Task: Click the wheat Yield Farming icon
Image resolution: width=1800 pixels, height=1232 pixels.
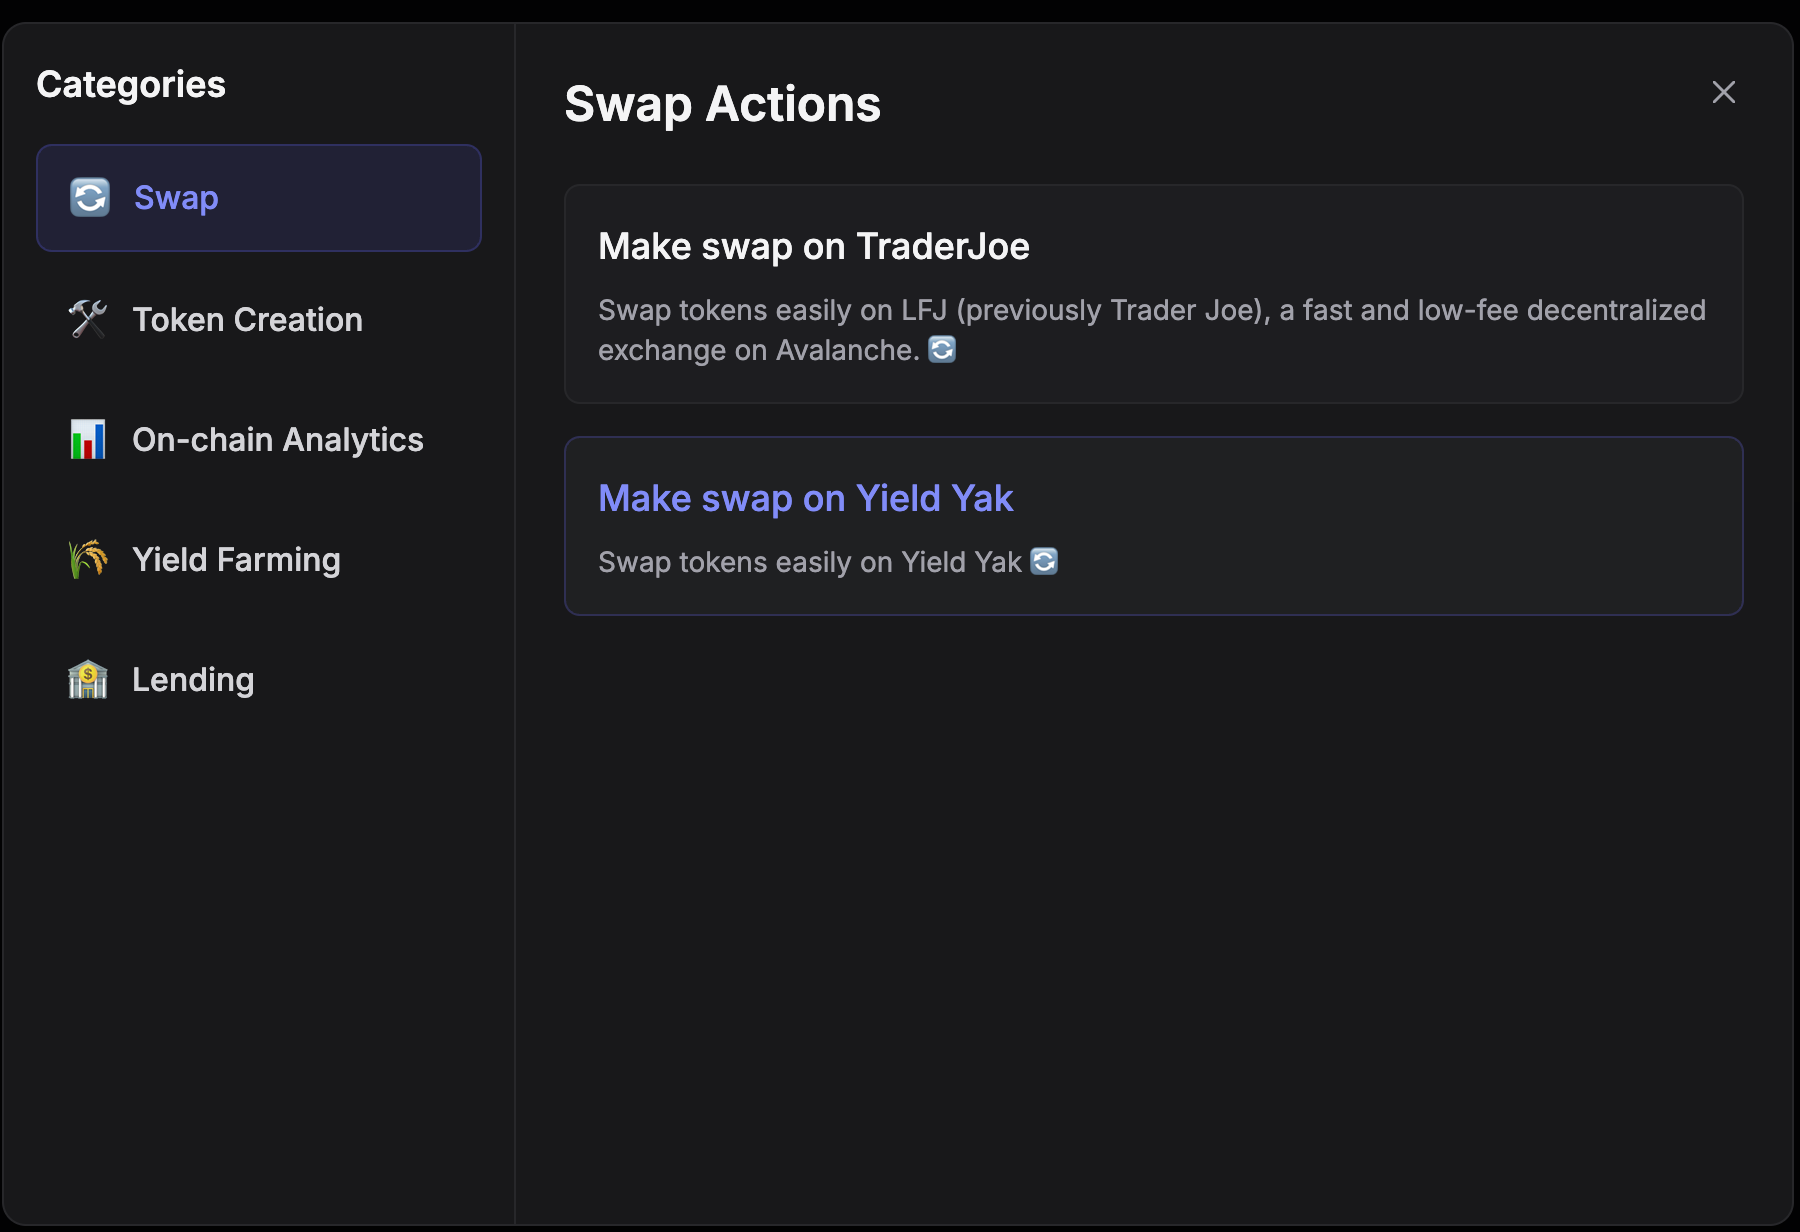Action: (x=88, y=560)
